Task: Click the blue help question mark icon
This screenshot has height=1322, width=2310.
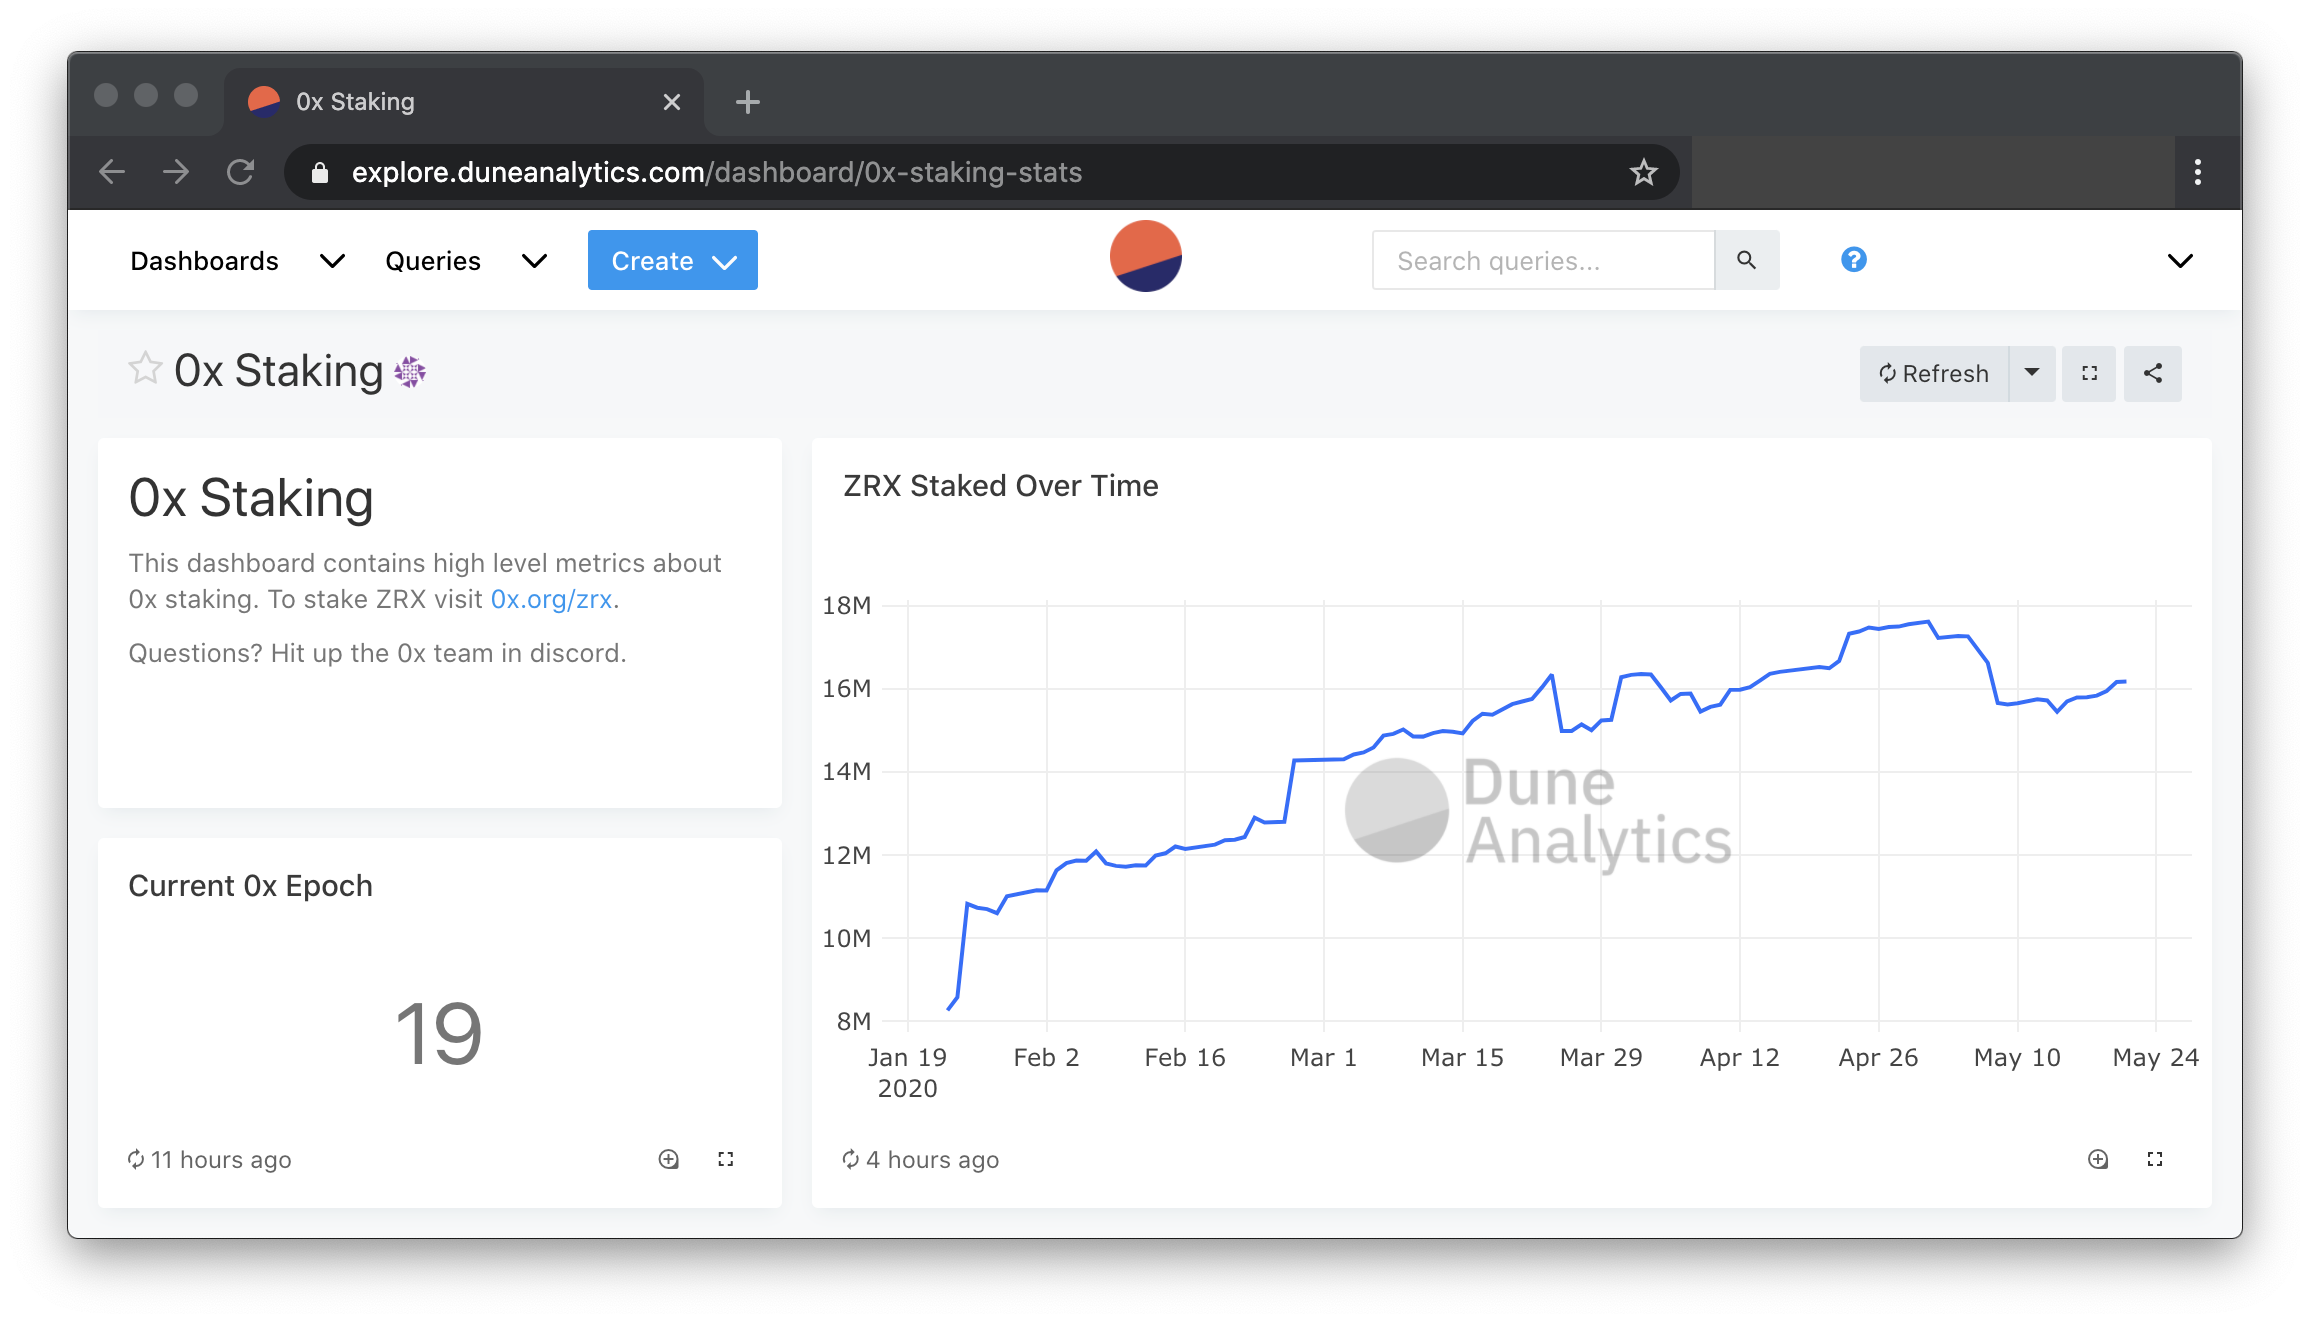Action: pos(1853,260)
